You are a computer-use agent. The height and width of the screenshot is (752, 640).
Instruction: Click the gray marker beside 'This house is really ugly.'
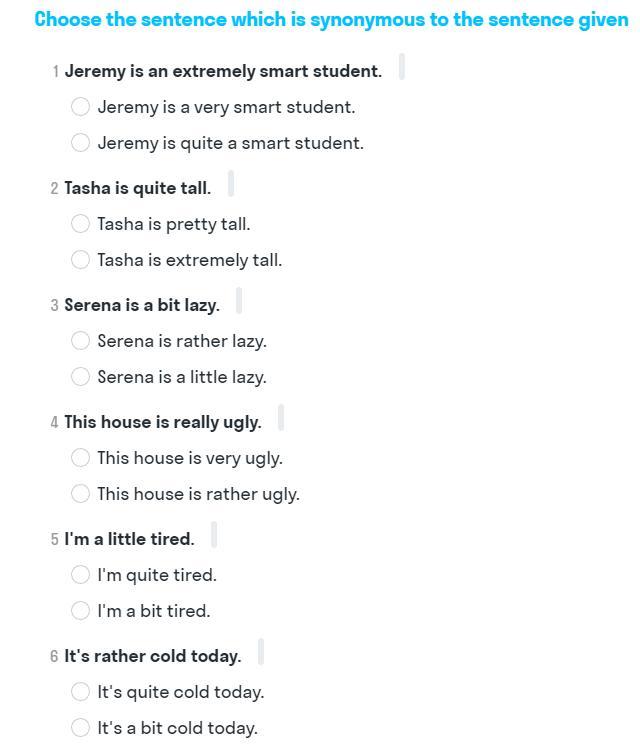(281, 417)
